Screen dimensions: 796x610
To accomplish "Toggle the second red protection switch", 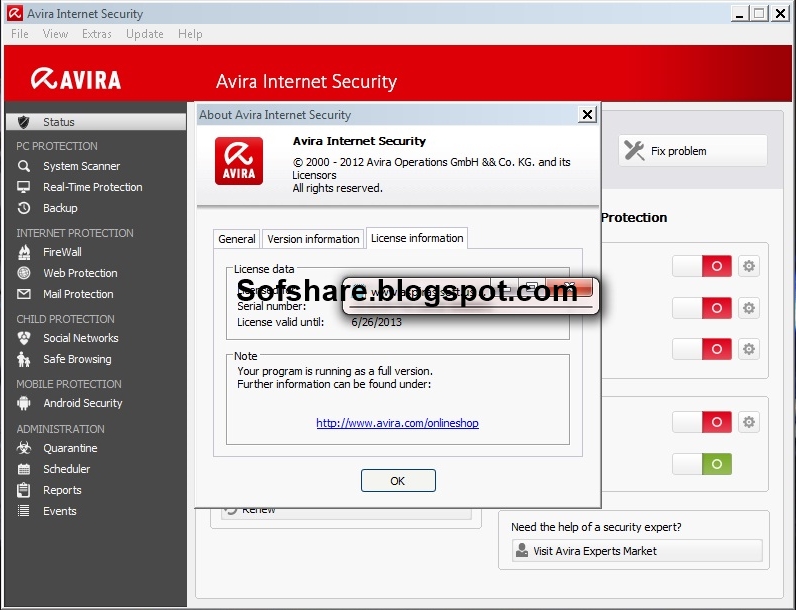I will [x=702, y=308].
